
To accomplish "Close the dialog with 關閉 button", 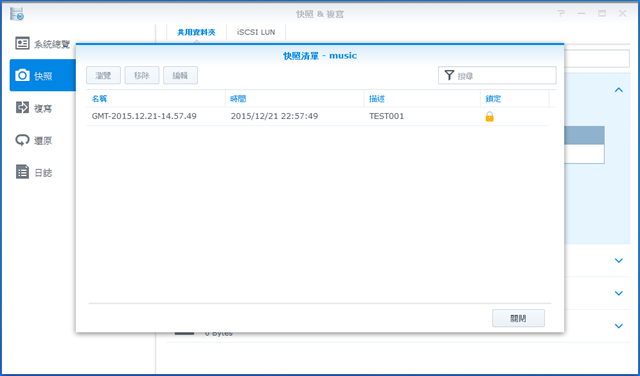I will click(x=518, y=318).
